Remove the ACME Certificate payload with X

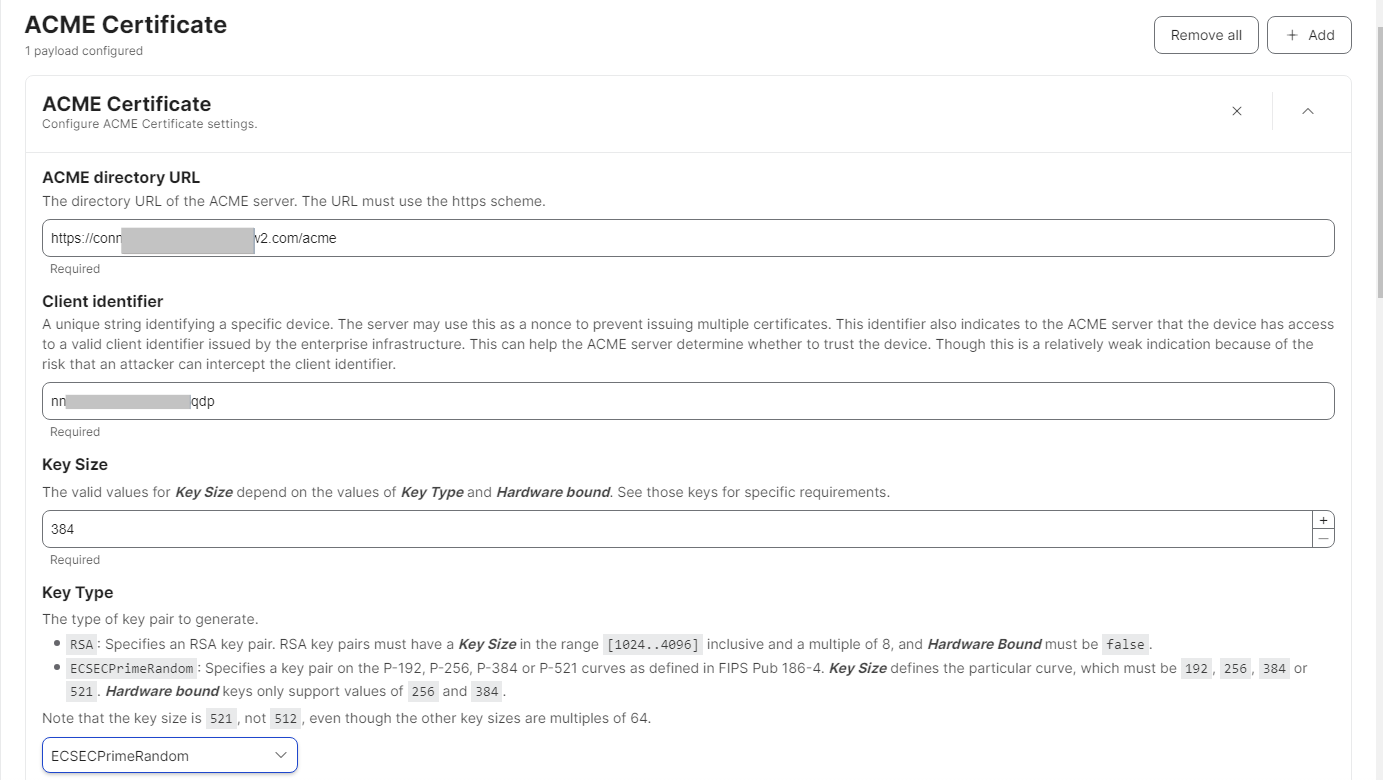pyautogui.click(x=1237, y=111)
